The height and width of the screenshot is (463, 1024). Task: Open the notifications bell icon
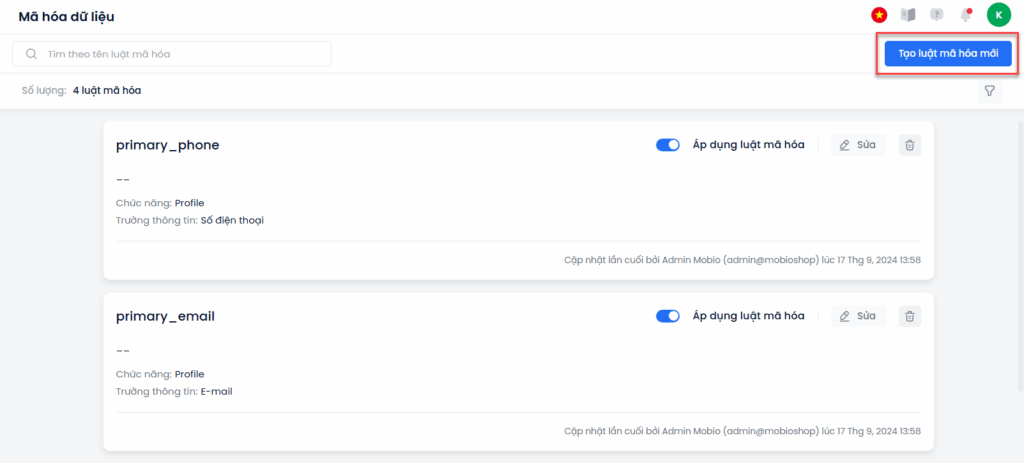pos(965,14)
